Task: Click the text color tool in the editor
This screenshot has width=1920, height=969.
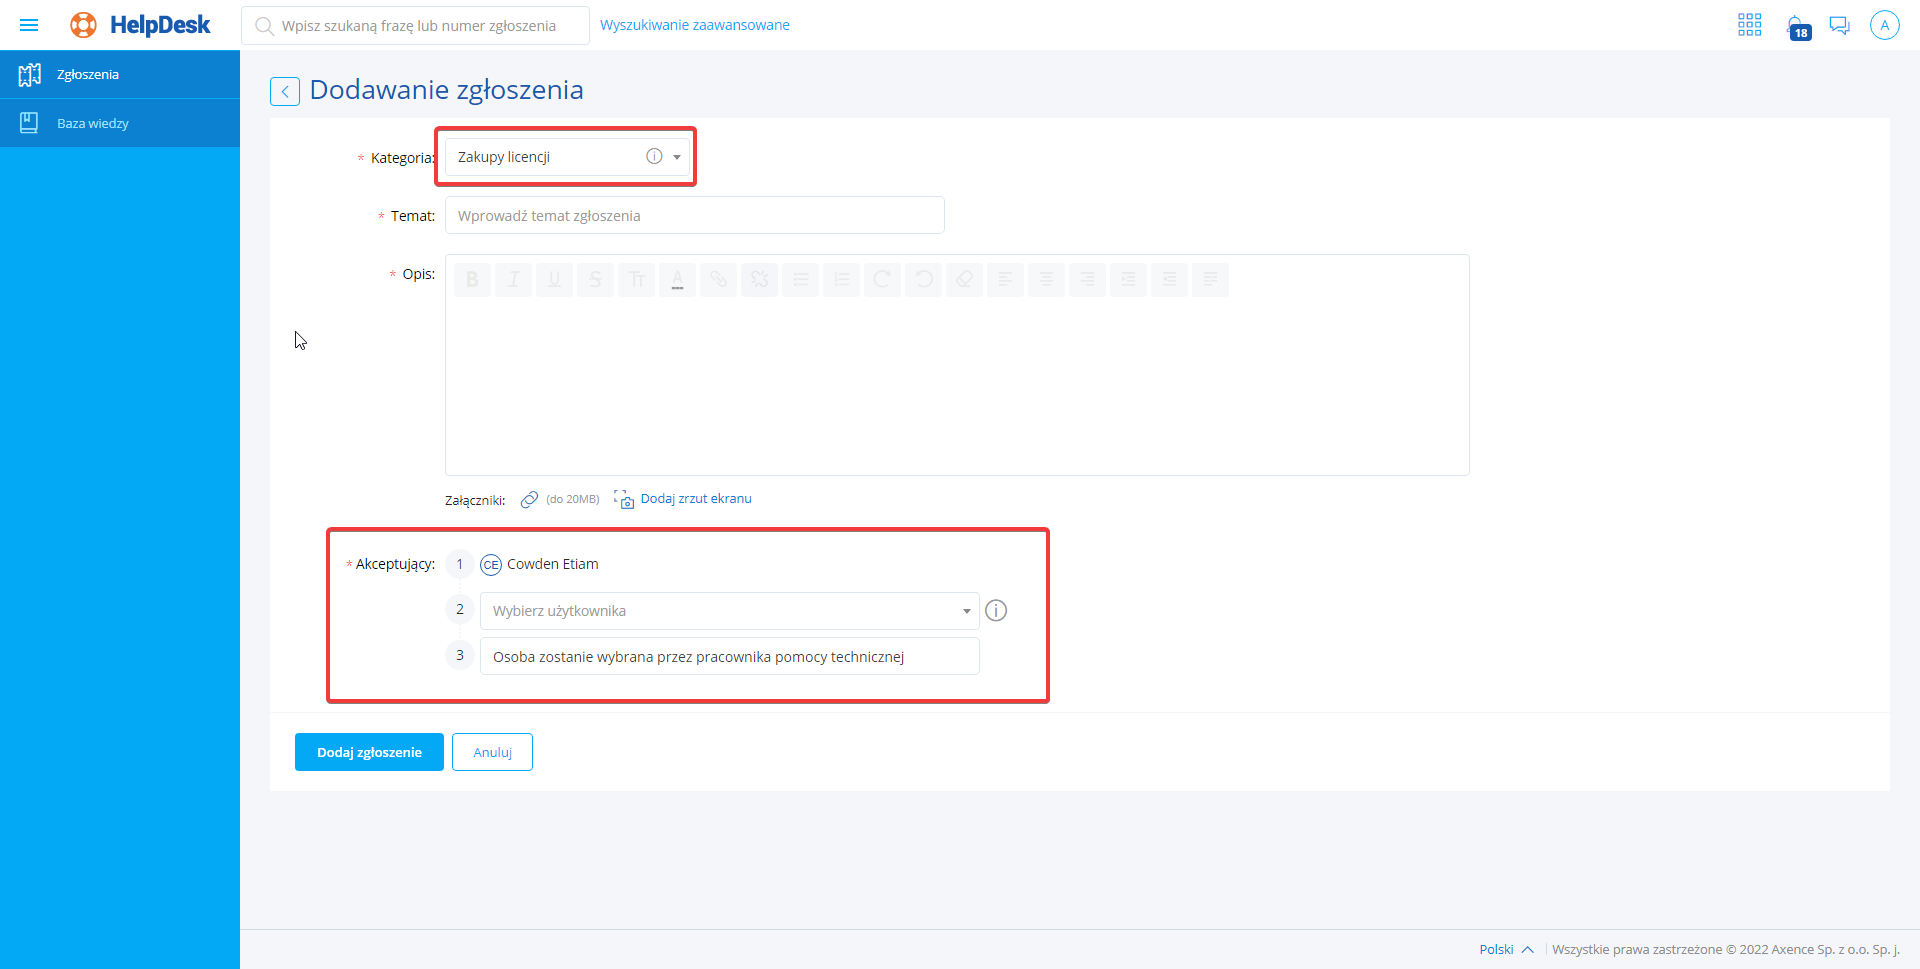Action: [677, 280]
